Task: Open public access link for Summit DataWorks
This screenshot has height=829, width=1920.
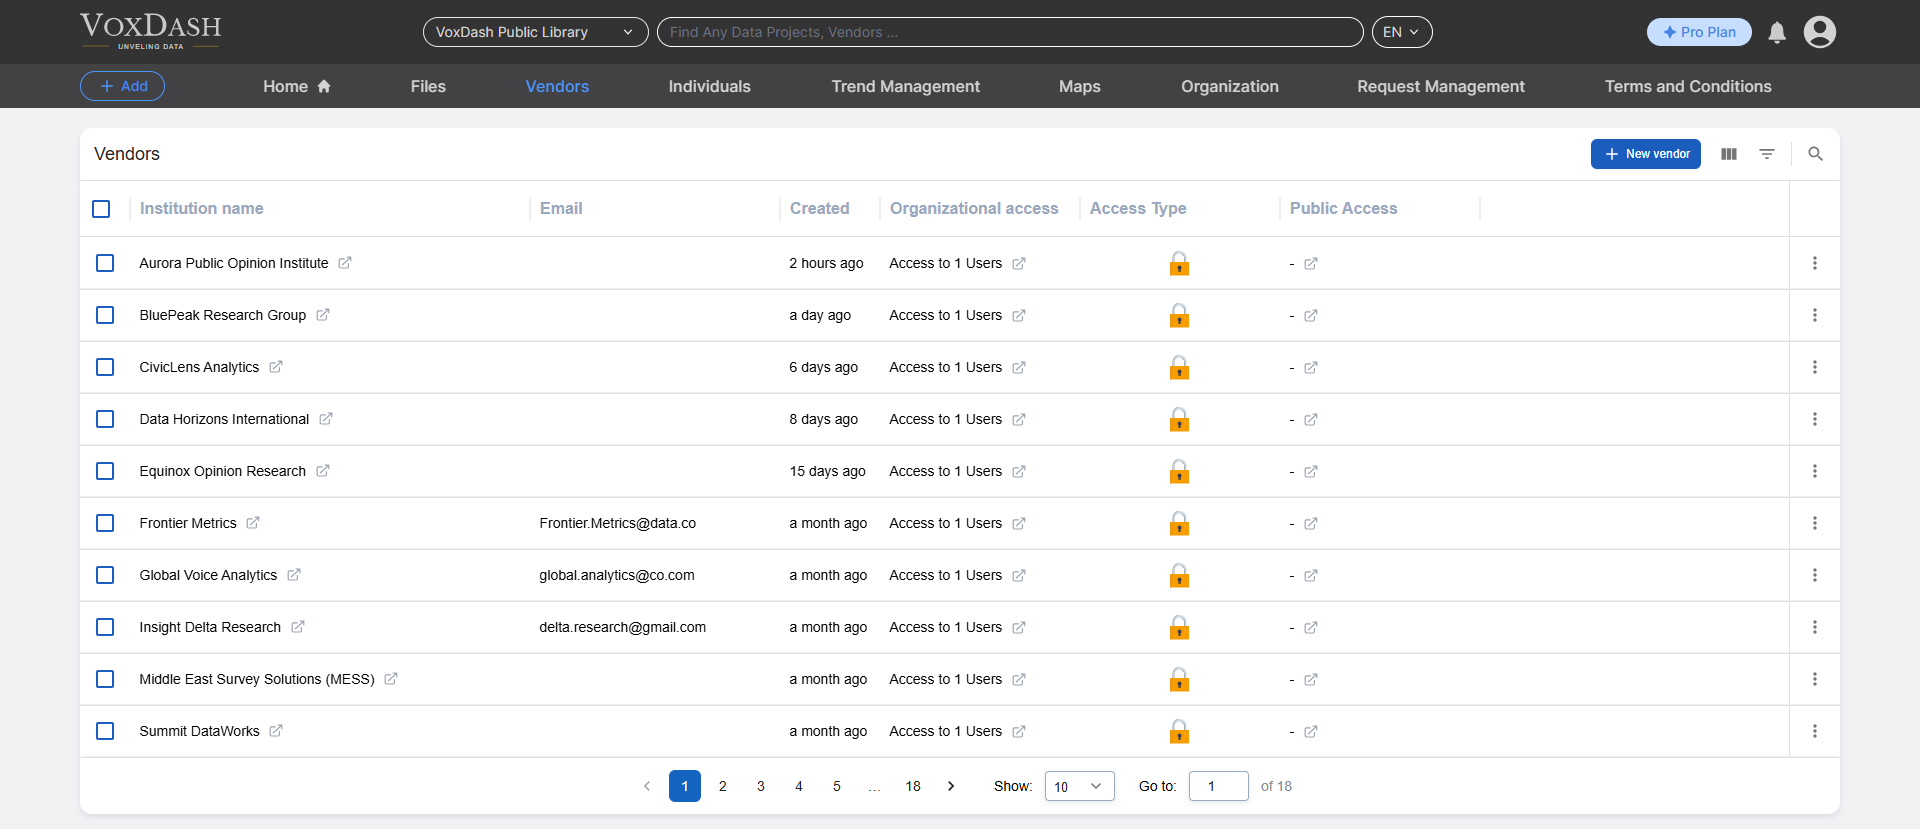Action: point(1310,732)
